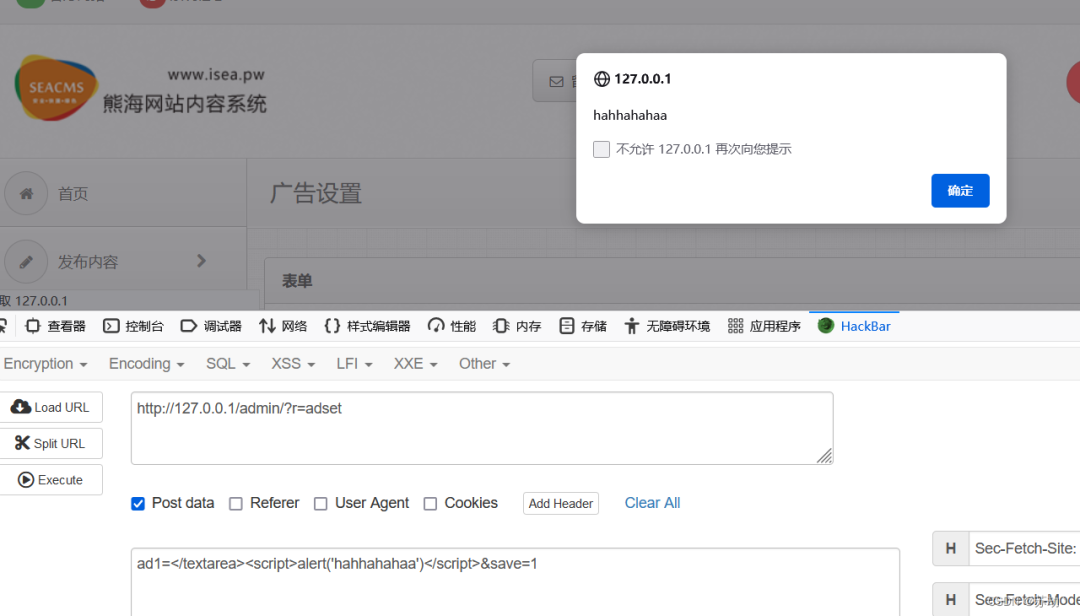Enable the Referer checkbox
Viewport: 1080px width, 616px height.
[236, 504]
